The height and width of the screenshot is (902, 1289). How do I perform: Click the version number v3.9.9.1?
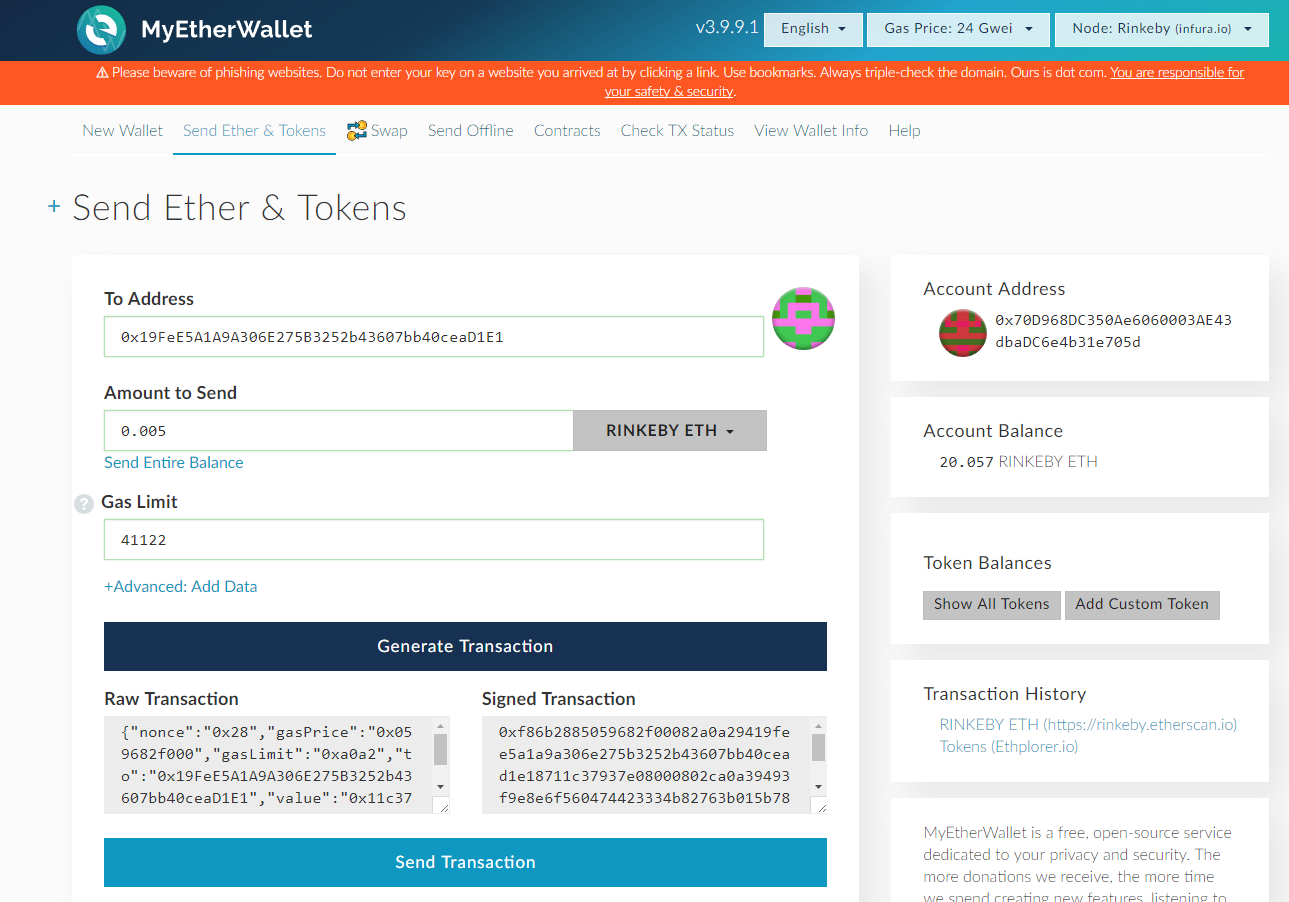727,27
